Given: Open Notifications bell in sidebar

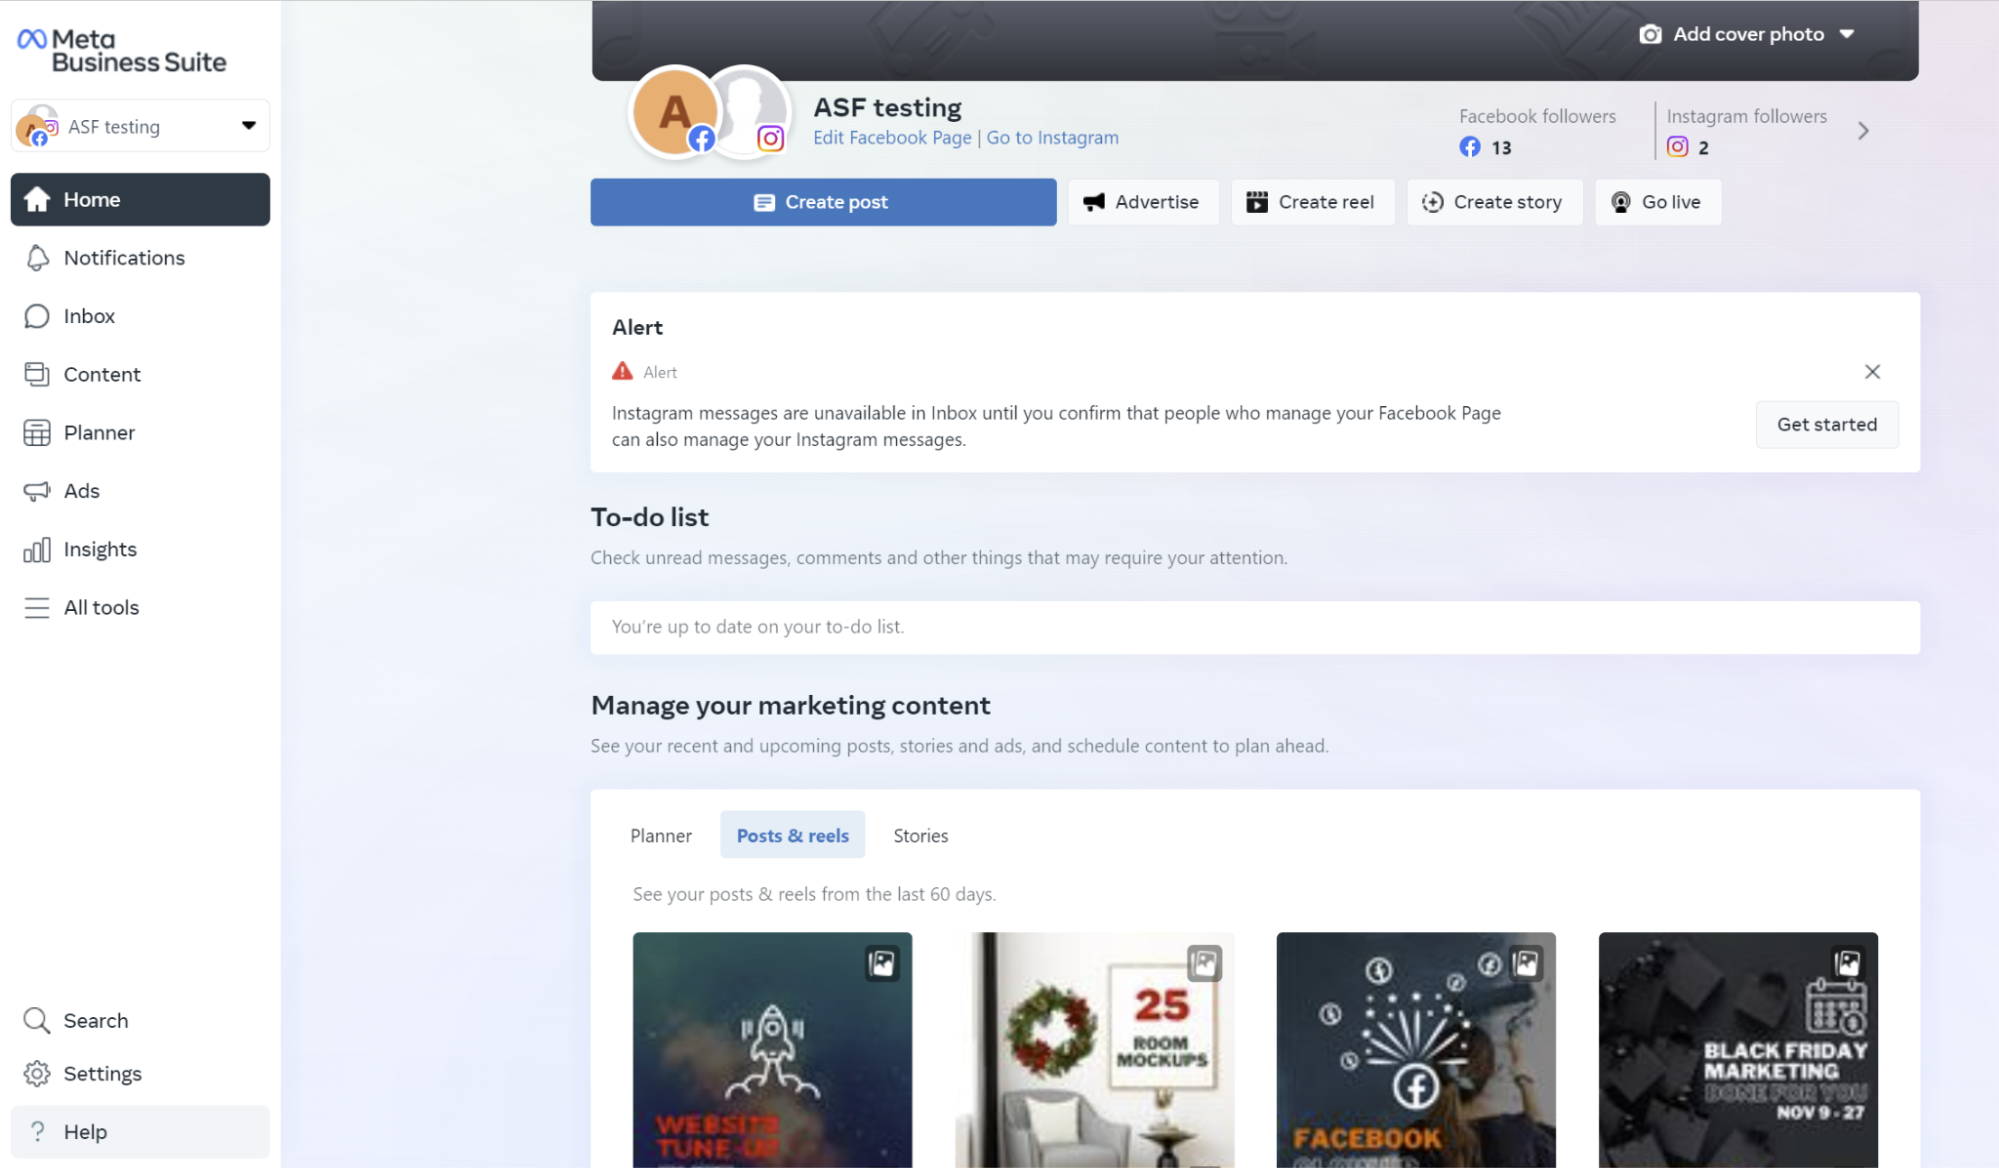Looking at the screenshot, I should (37, 258).
